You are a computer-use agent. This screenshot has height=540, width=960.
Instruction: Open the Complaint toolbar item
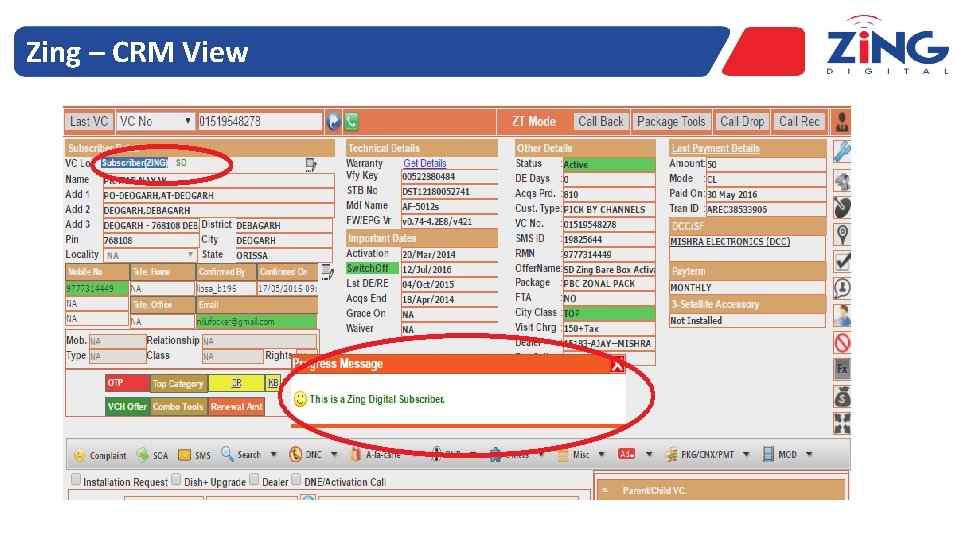coord(100,456)
